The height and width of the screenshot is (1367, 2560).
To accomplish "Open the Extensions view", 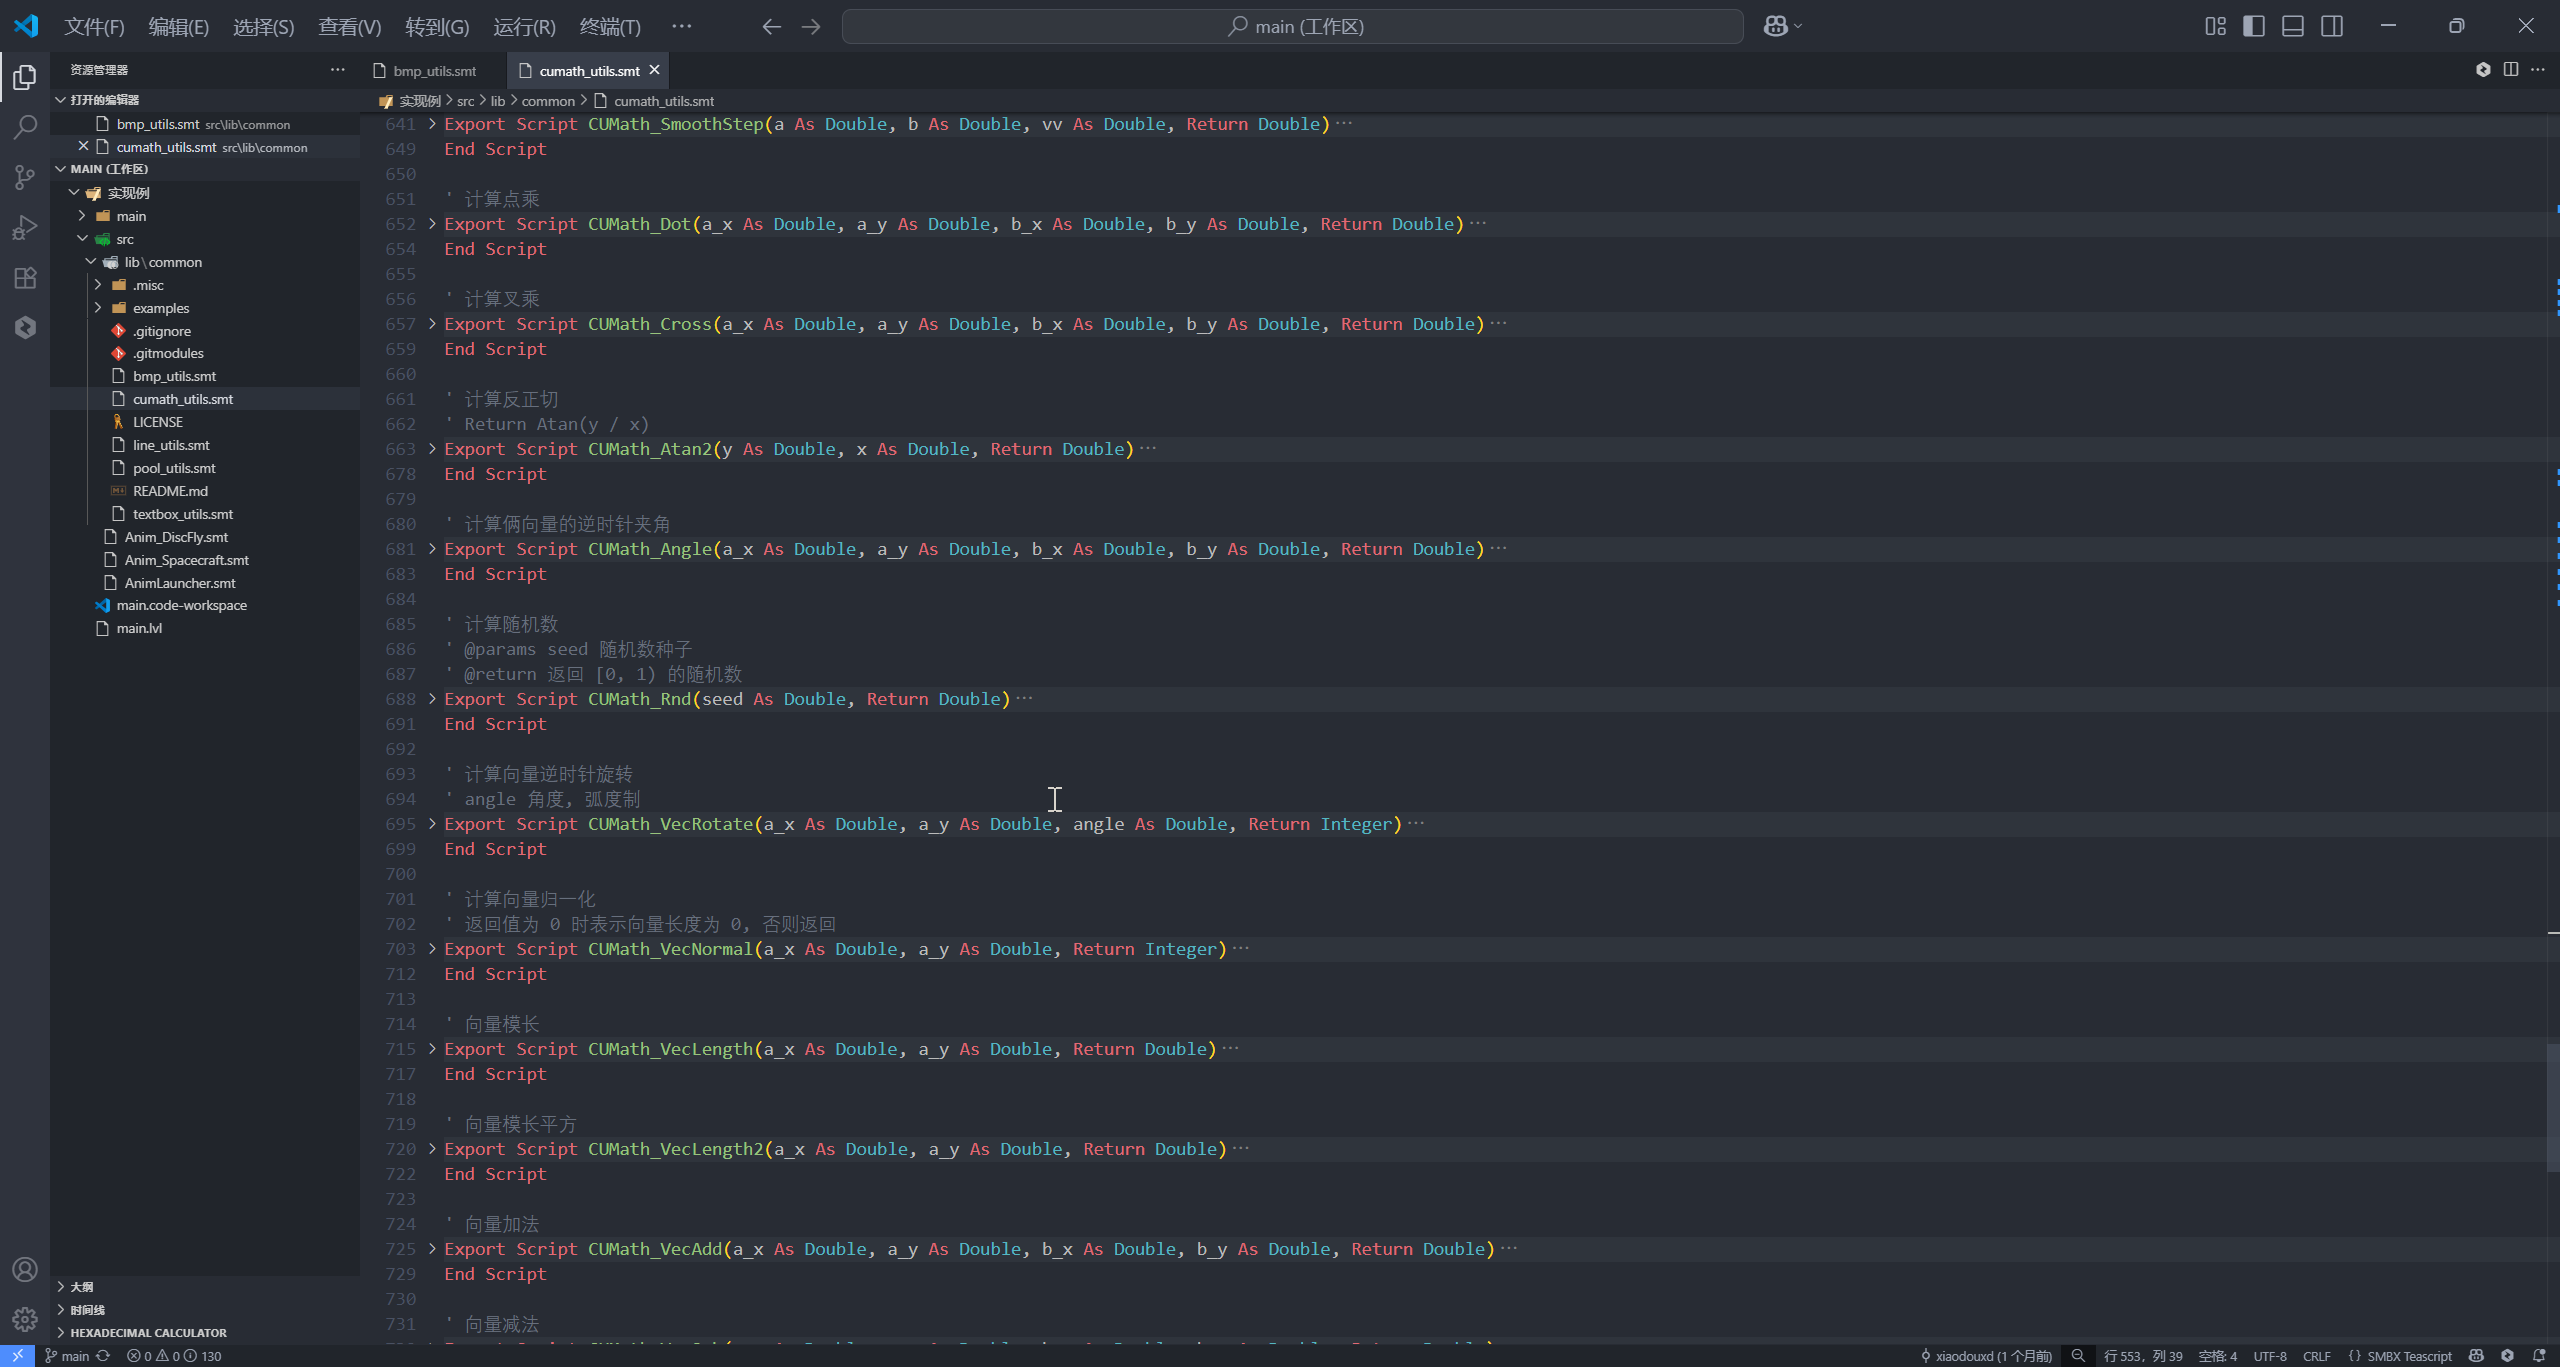I will pyautogui.click(x=25, y=277).
